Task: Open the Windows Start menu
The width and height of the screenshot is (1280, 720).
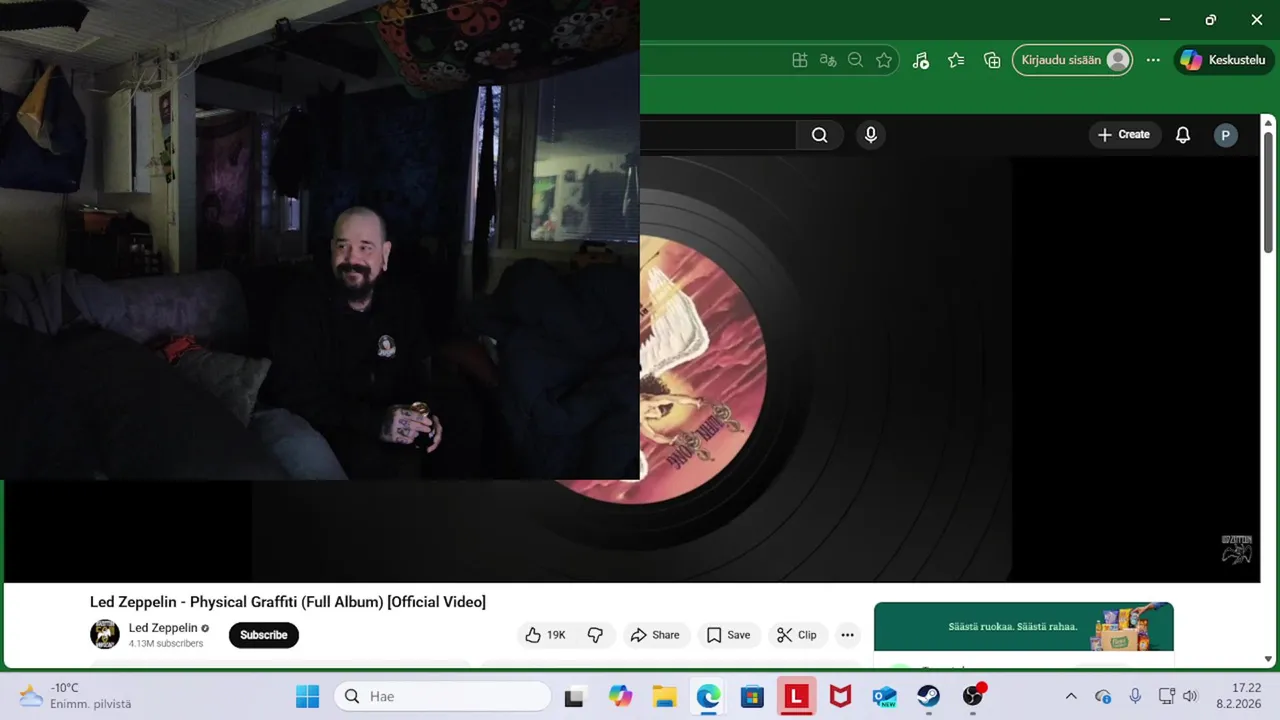Action: coord(307,696)
